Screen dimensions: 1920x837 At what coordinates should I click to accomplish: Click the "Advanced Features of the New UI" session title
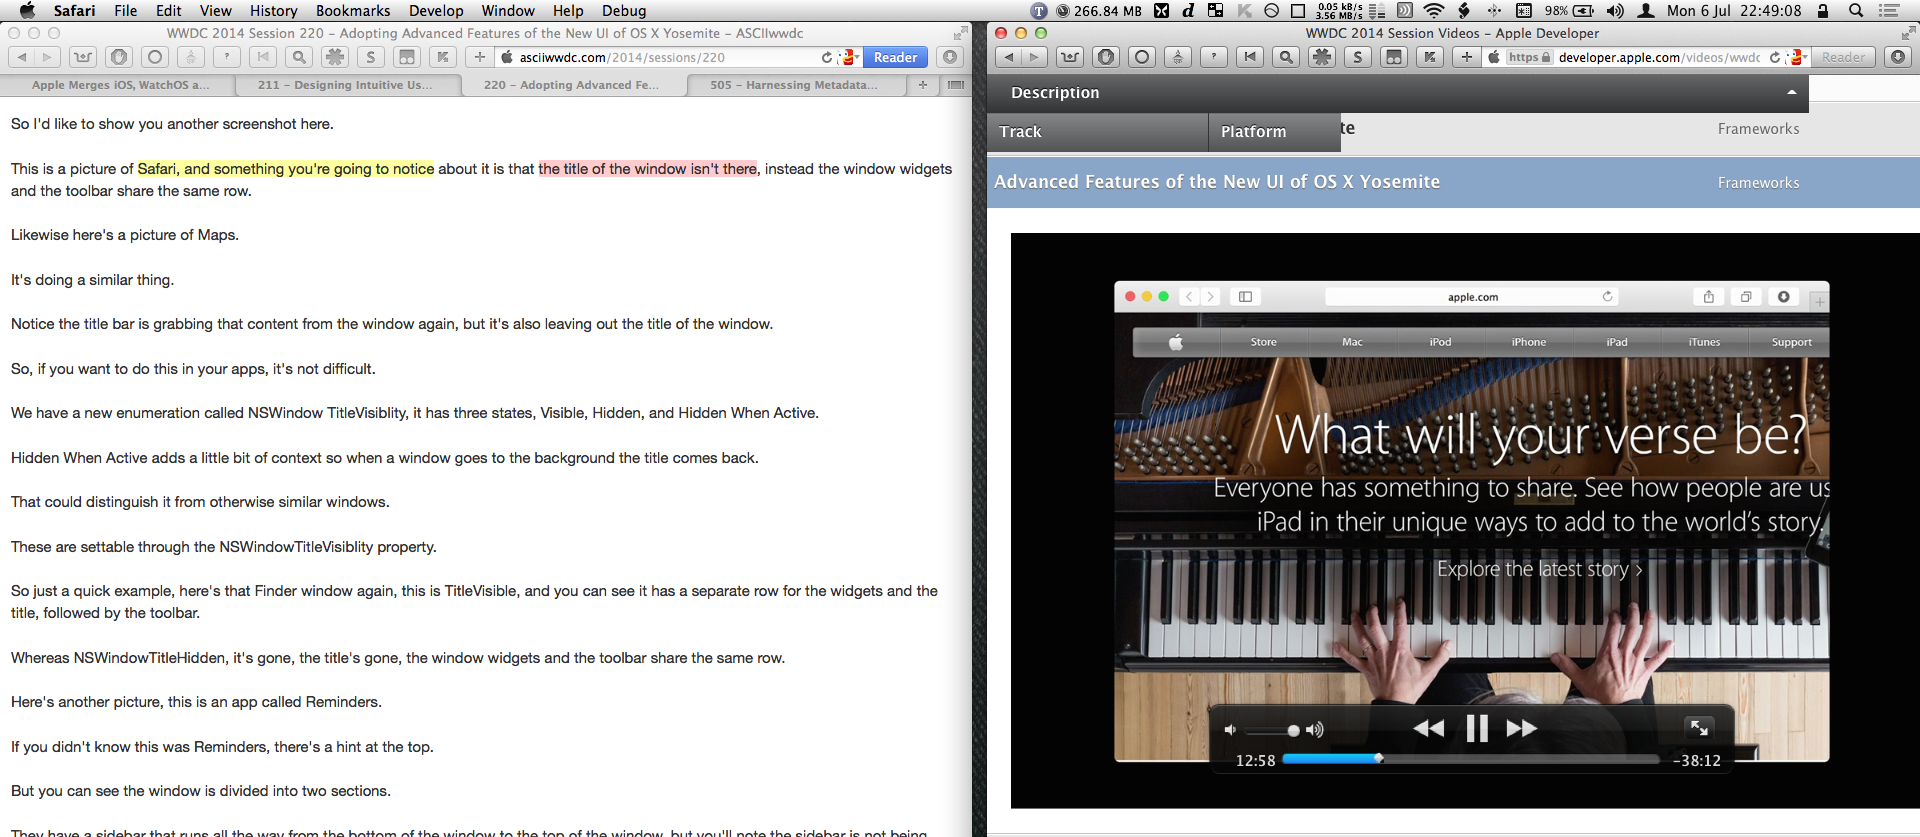point(1217,182)
